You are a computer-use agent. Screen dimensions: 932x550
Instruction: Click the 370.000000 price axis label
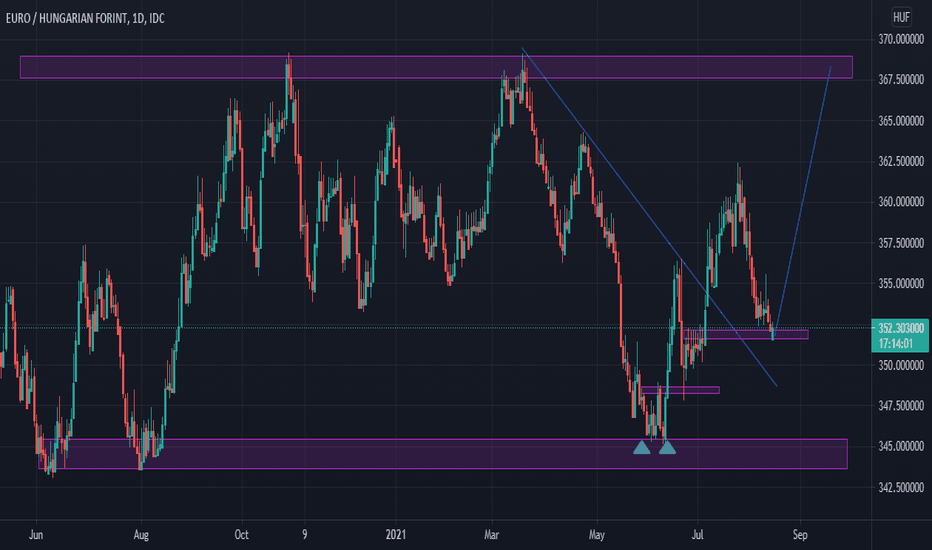pos(901,39)
